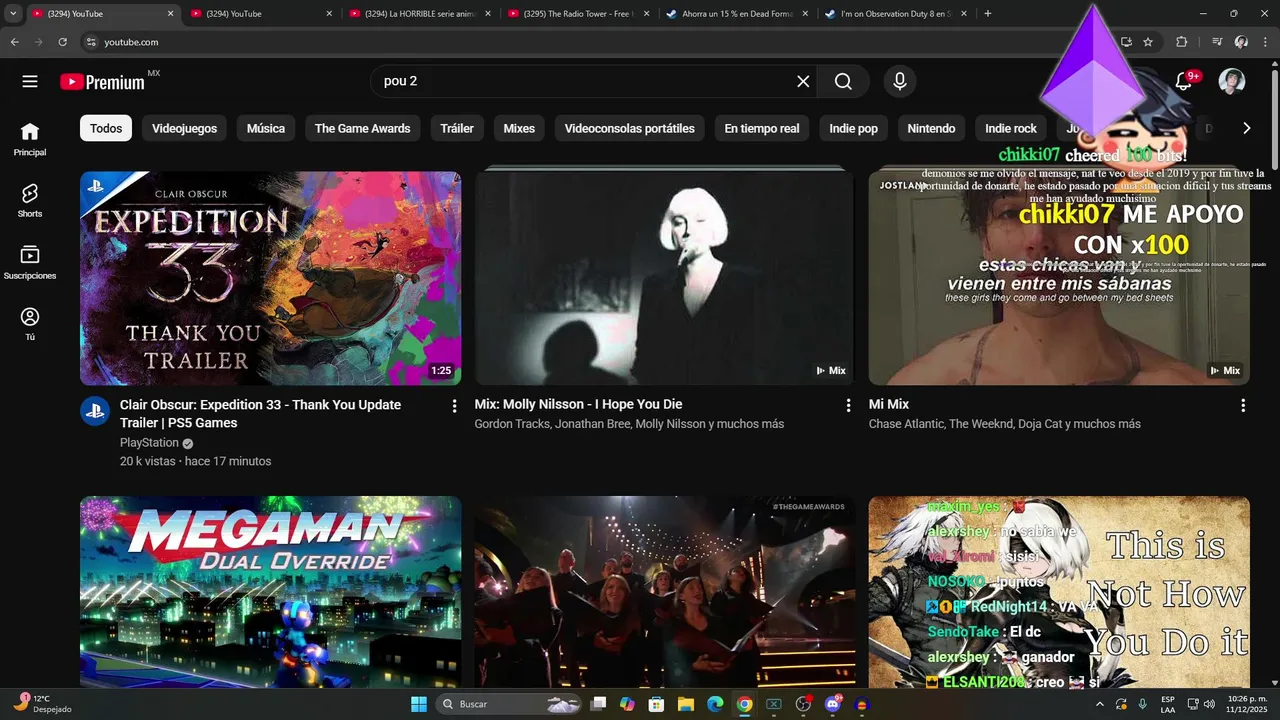Play the Megaman Dual Override thumbnail

tap(270, 592)
